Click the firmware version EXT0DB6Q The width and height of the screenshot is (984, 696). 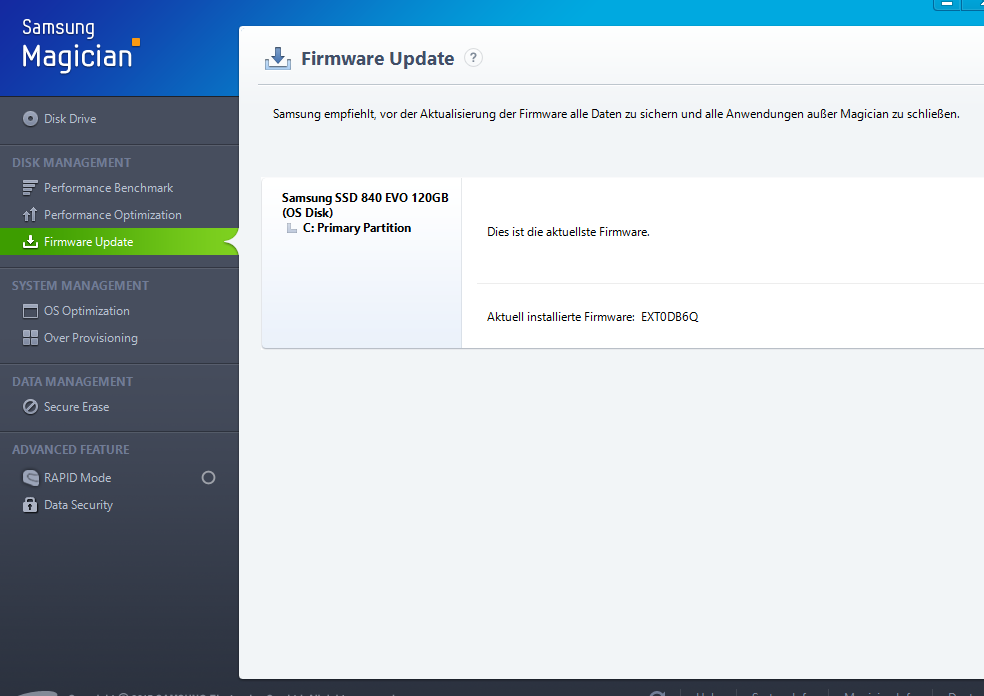pos(670,317)
